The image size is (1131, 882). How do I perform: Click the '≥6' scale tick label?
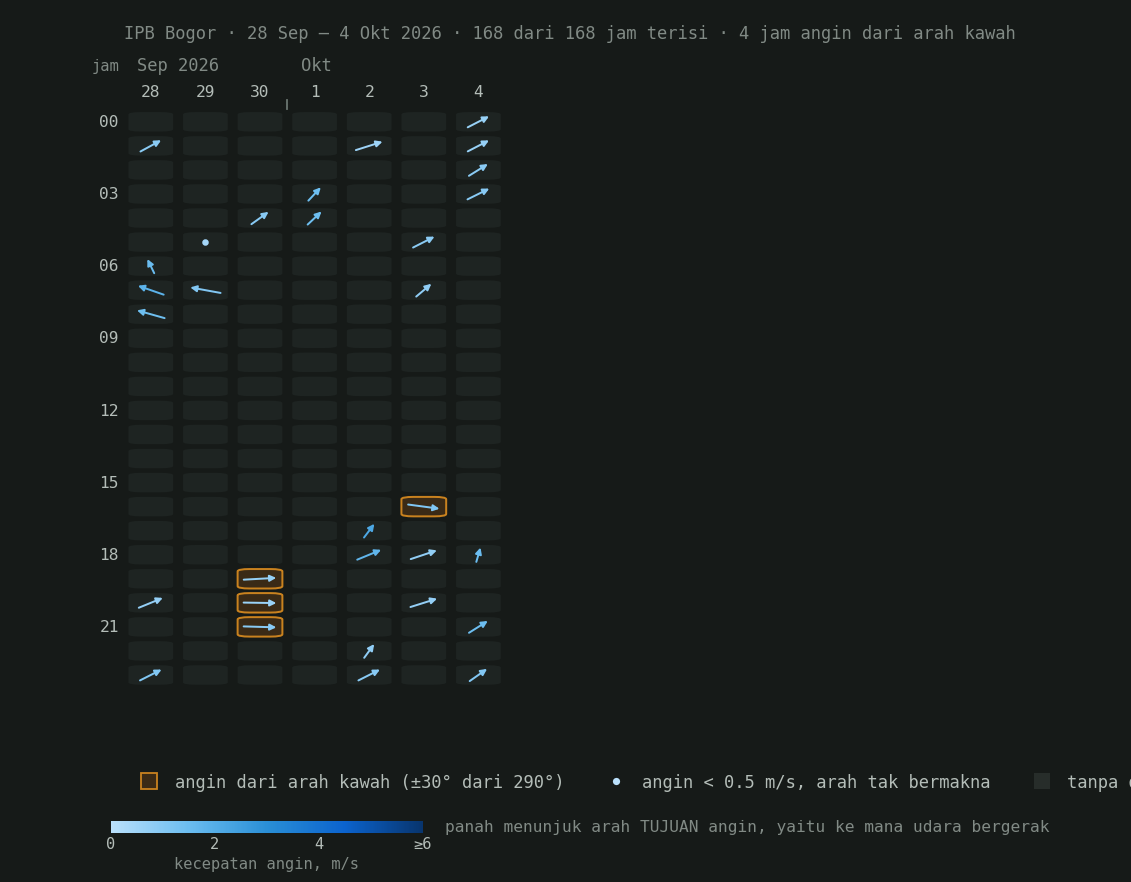click(x=423, y=844)
